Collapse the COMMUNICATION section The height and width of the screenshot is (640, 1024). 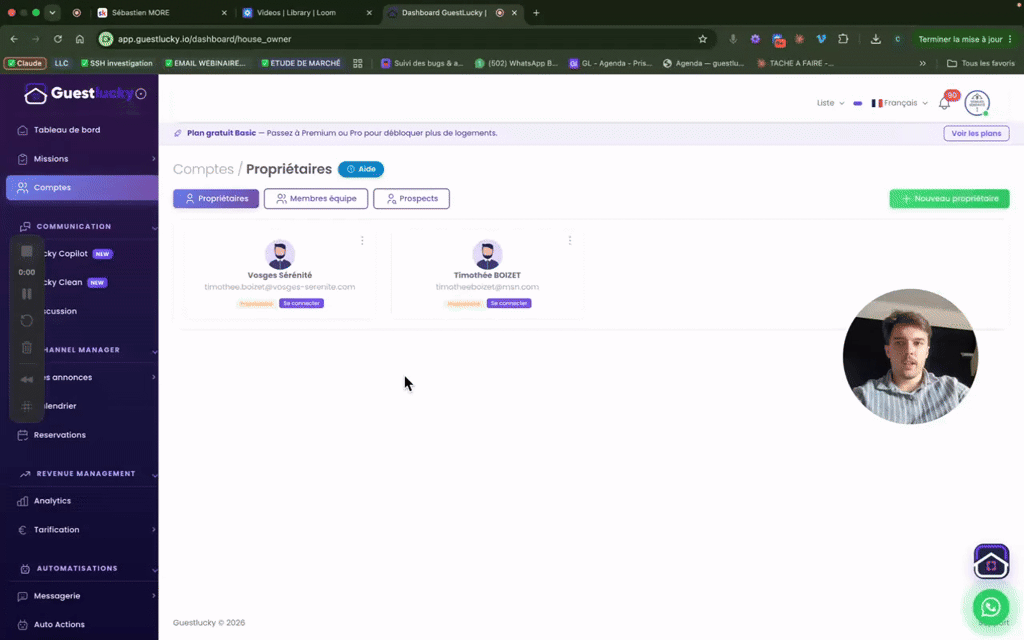click(154, 227)
